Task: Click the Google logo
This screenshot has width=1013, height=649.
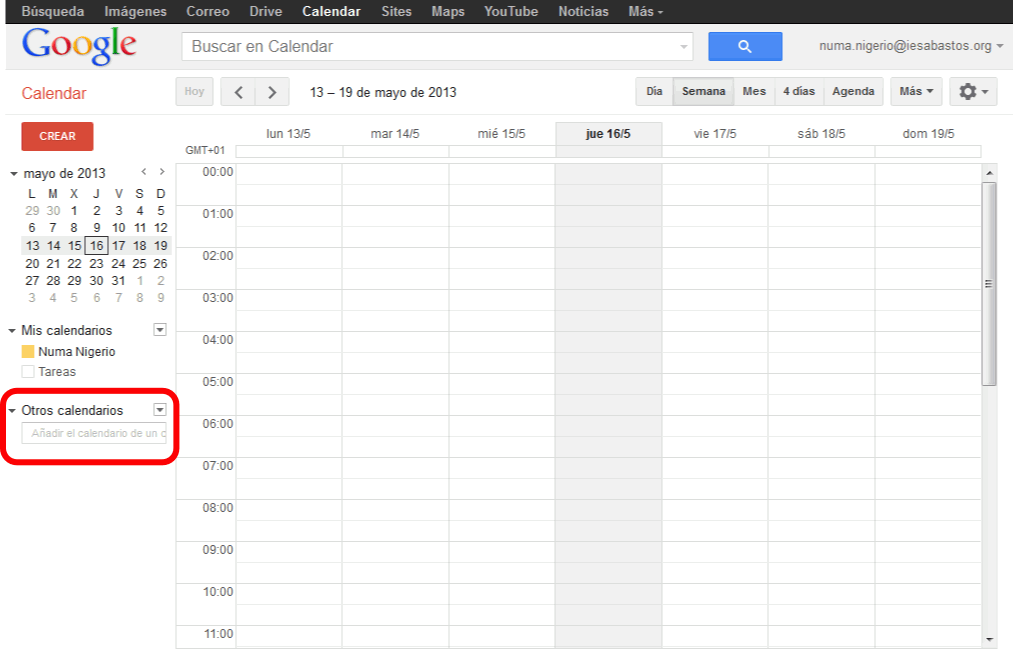Action: pyautogui.click(x=79, y=46)
